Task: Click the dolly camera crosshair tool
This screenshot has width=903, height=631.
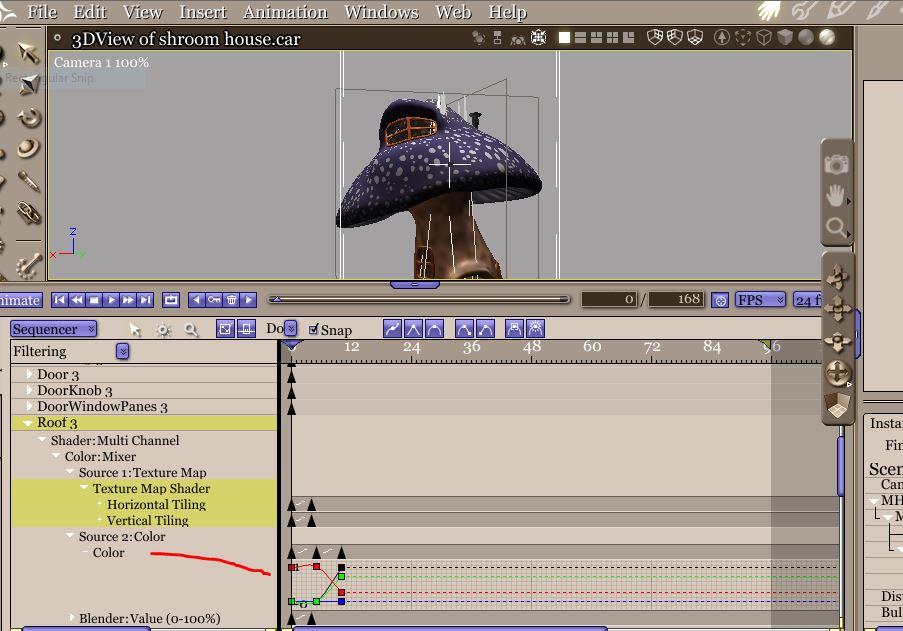Action: coord(838,372)
